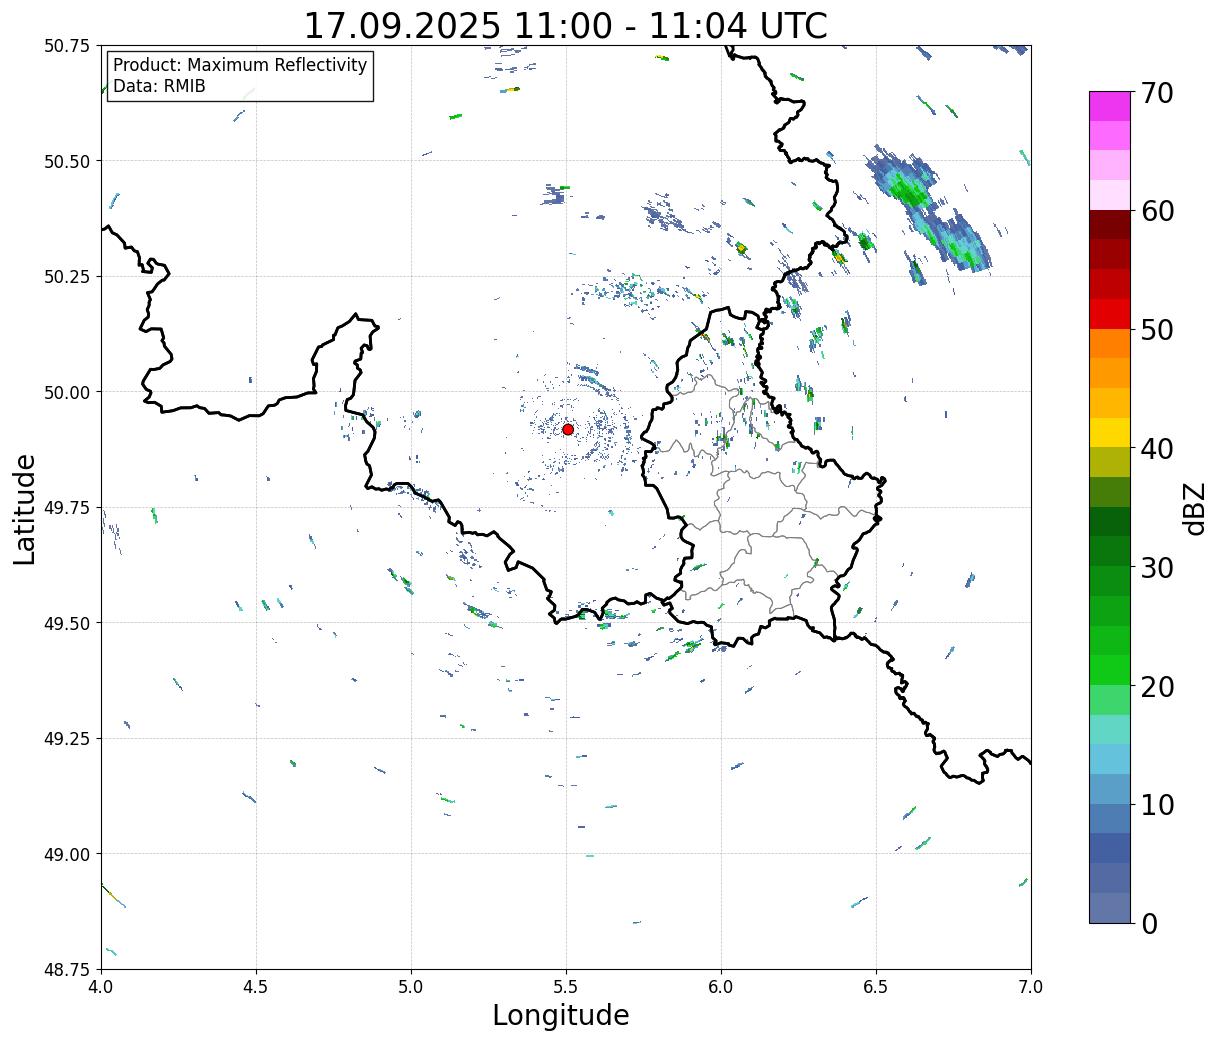
Task: Click the light green colorbar swatch at 20
Action: pos(1110,700)
